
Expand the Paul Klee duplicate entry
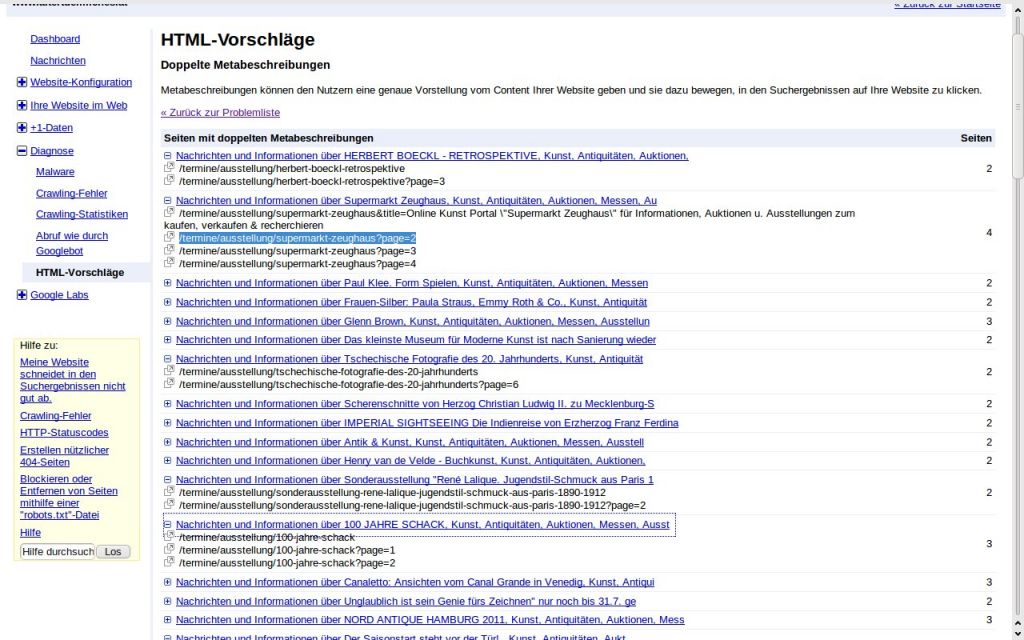[168, 283]
